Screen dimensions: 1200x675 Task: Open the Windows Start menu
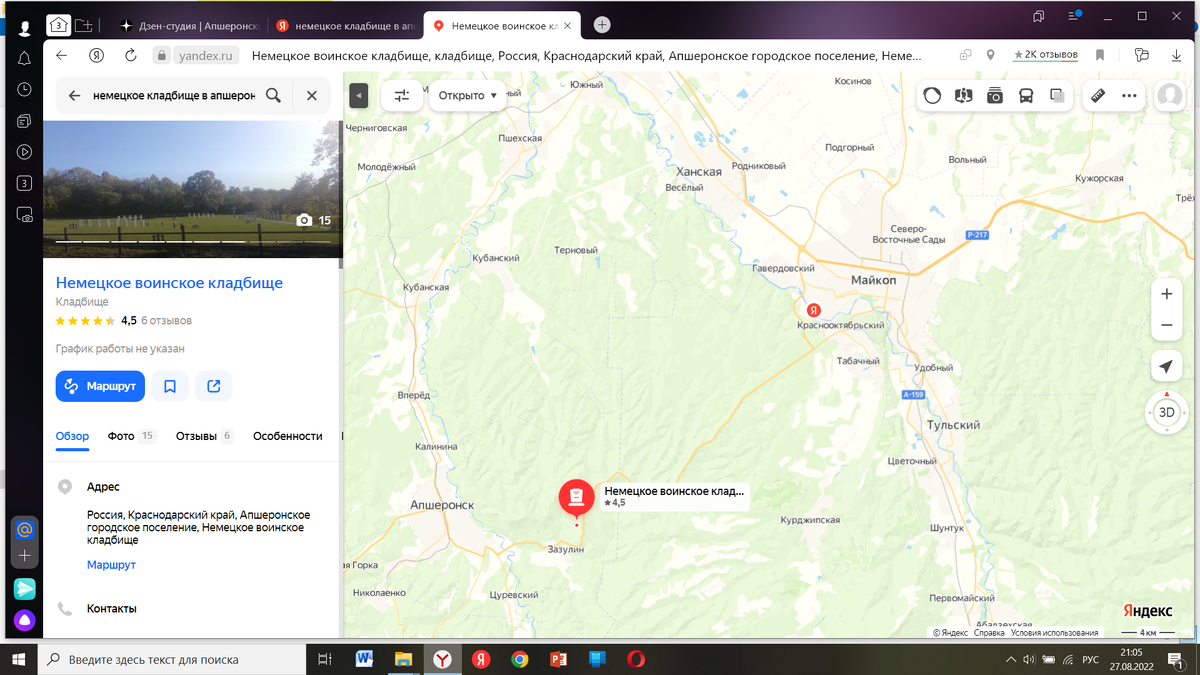[x=18, y=659]
